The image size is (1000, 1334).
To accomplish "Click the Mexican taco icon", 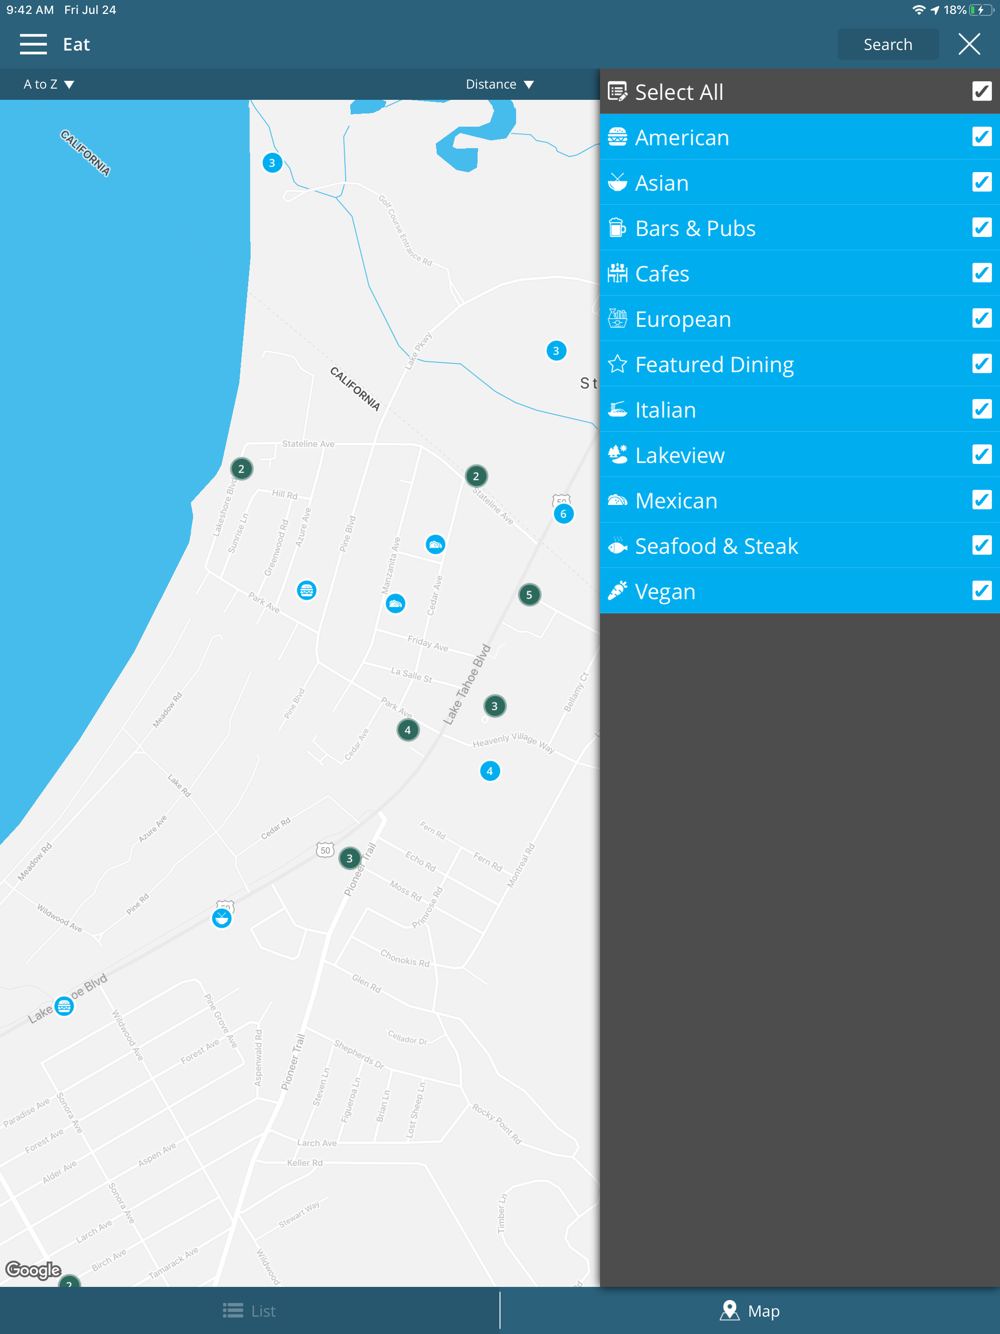I will (618, 500).
